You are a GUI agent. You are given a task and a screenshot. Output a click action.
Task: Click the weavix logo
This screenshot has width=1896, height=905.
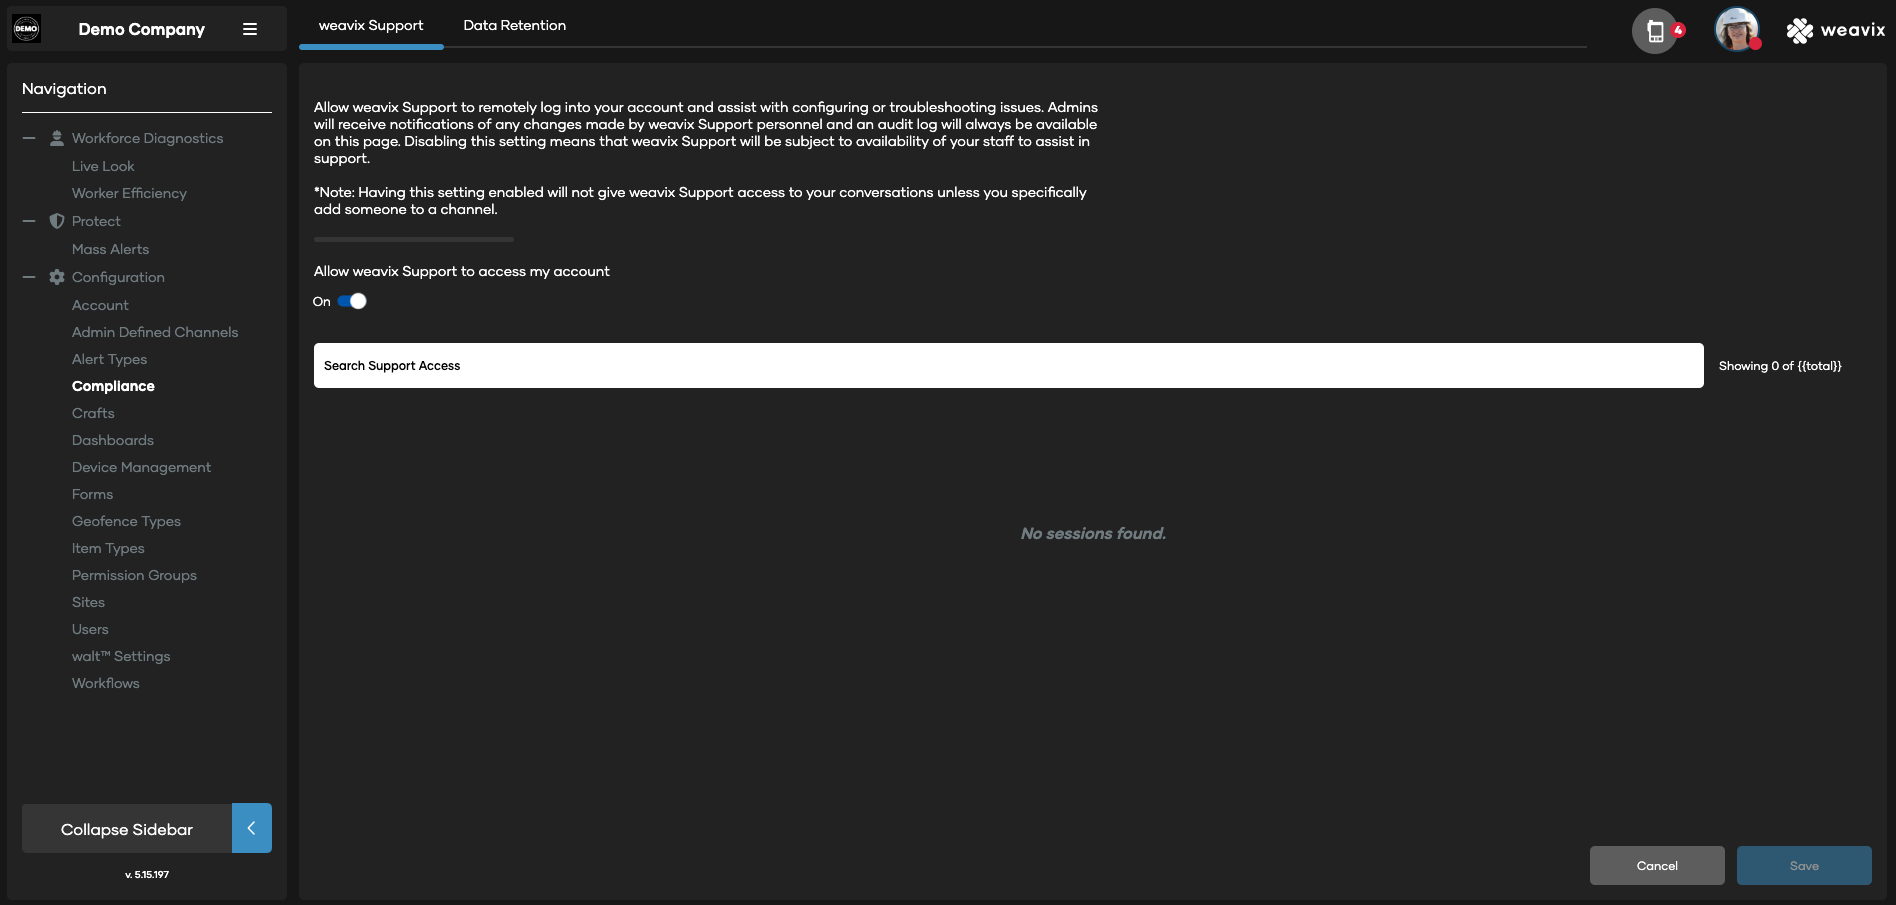click(x=1836, y=30)
